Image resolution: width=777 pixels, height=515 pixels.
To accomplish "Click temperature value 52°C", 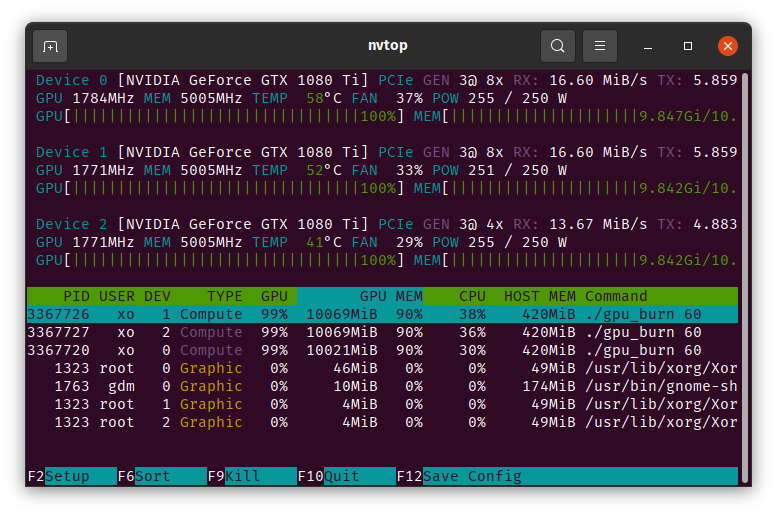I will point(324,170).
